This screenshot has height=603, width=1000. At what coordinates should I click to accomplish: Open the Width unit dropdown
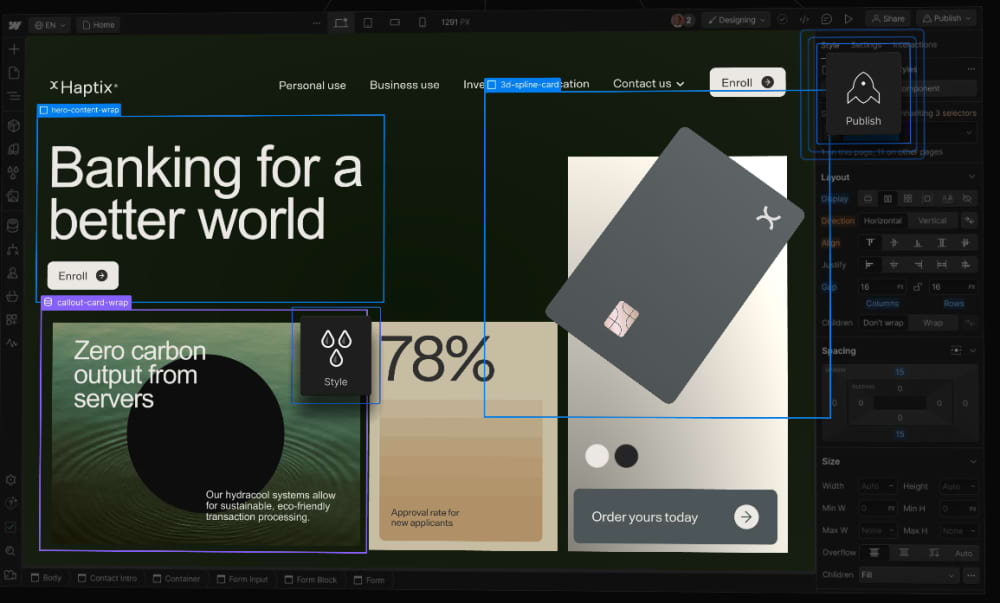click(x=891, y=486)
